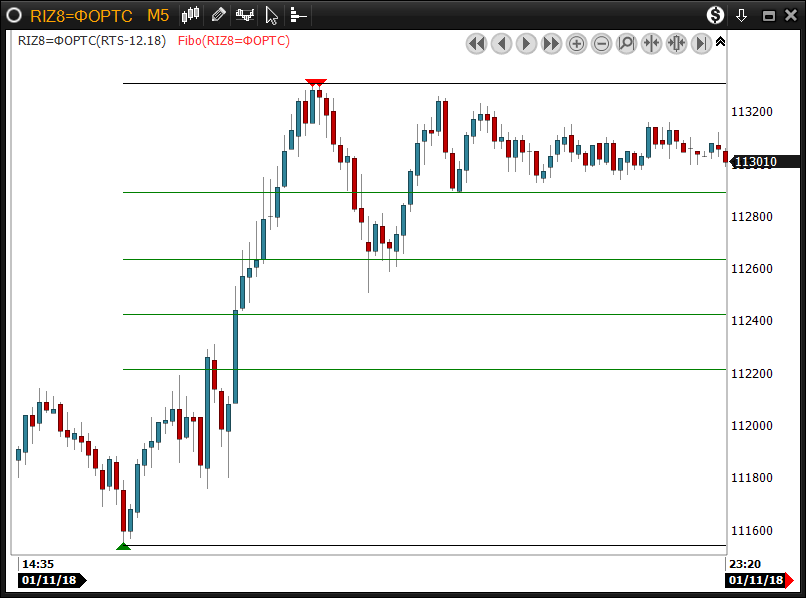This screenshot has width=806, height=598.
Task: Select the pencil drawing tool
Action: (x=219, y=15)
